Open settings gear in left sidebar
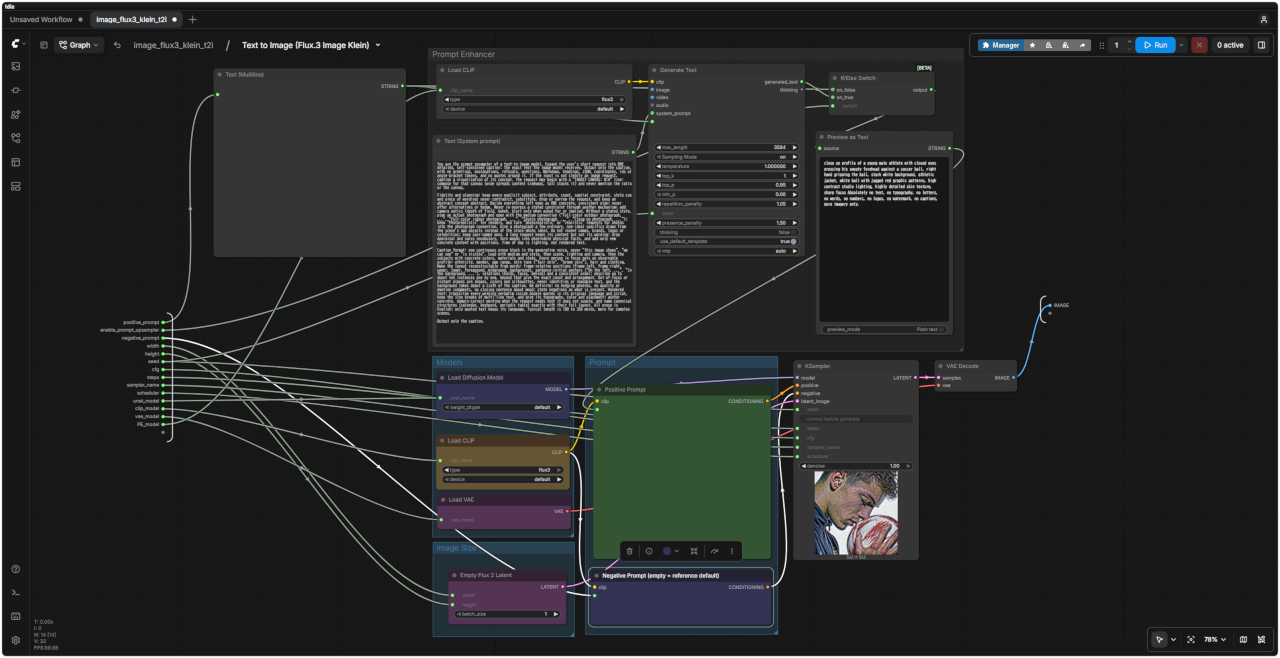The width and height of the screenshot is (1280, 658). click(x=16, y=640)
